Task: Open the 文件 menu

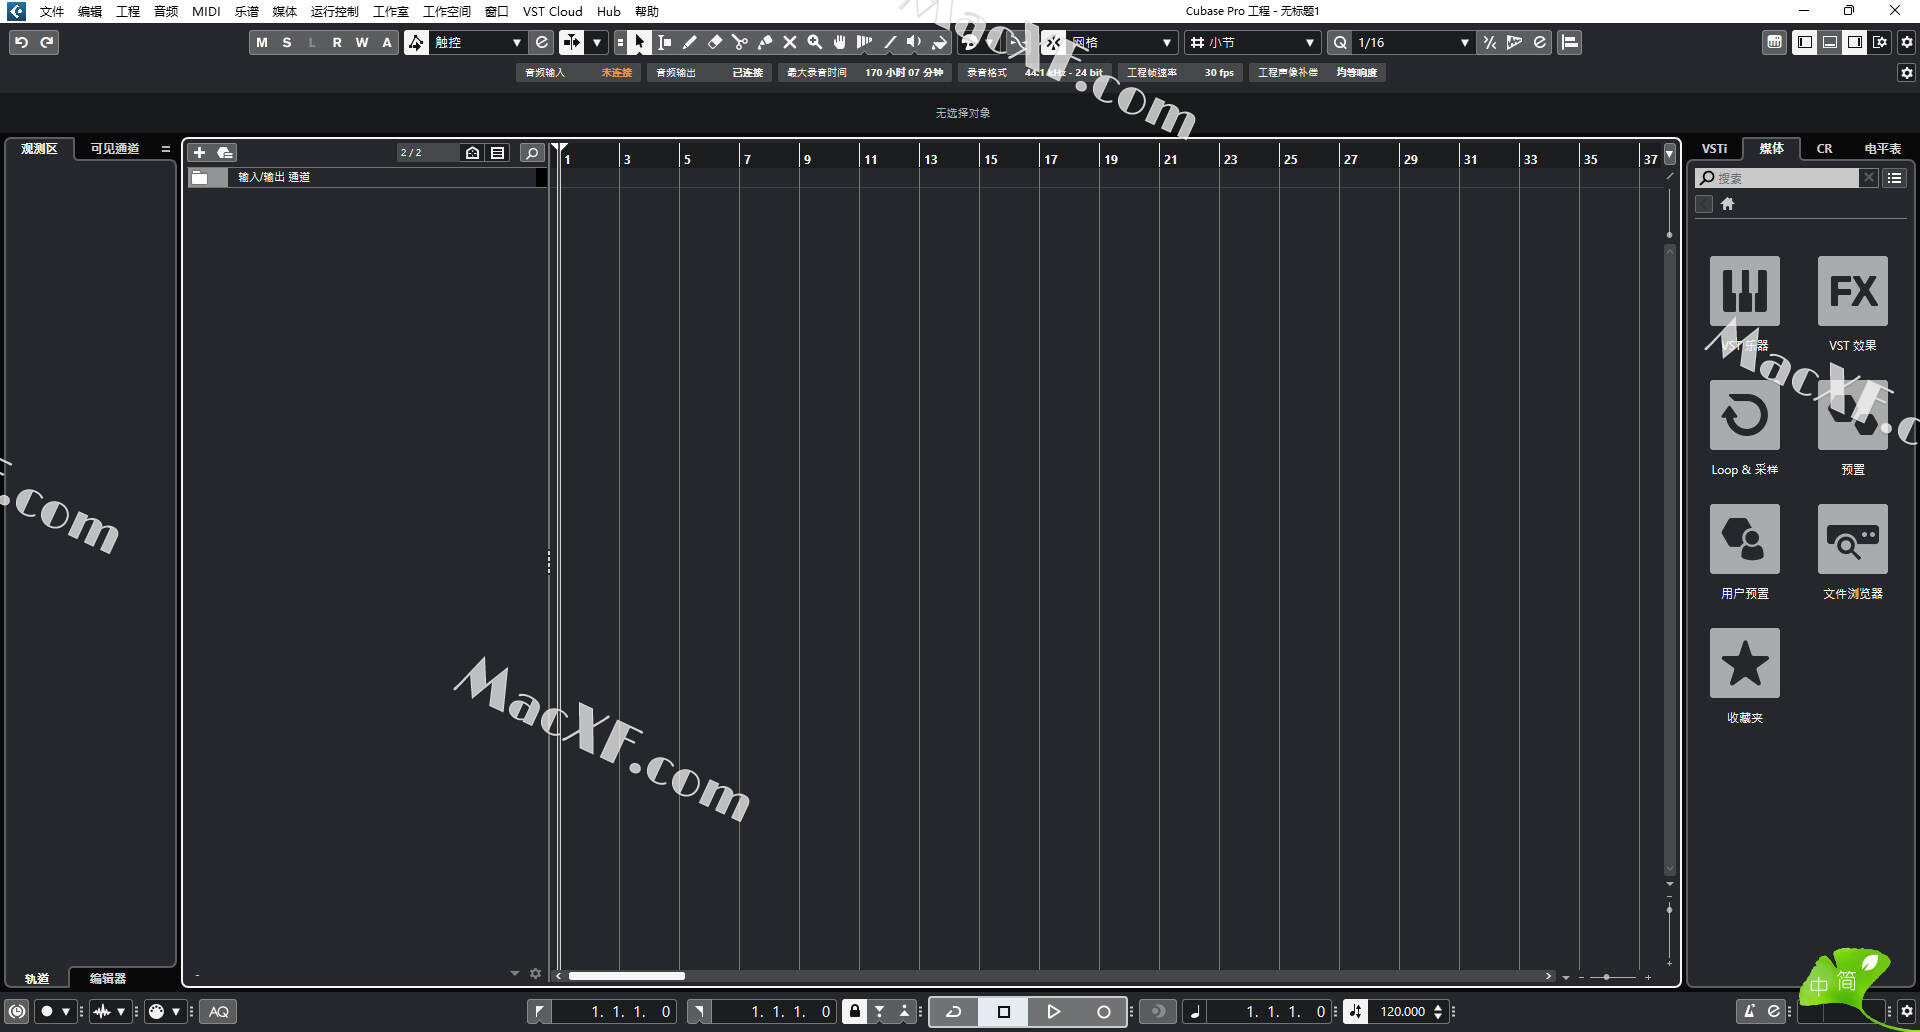Action: (52, 11)
